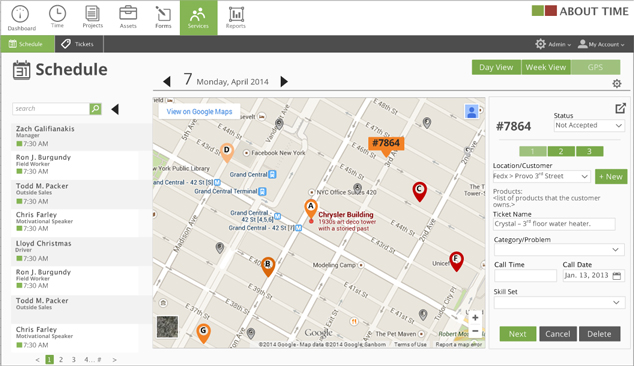Select the Week View tab
Image resolution: width=634 pixels, height=366 pixels.
point(546,68)
